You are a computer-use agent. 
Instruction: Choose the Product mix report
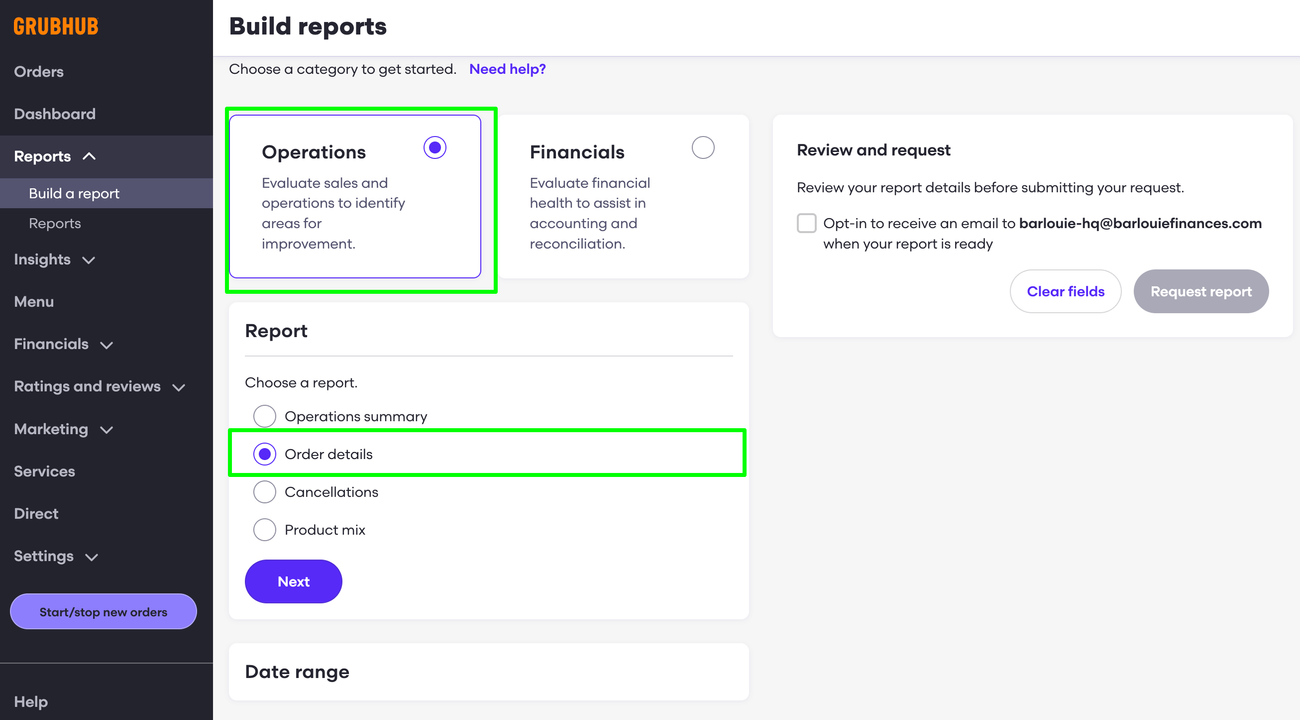pyautogui.click(x=264, y=530)
